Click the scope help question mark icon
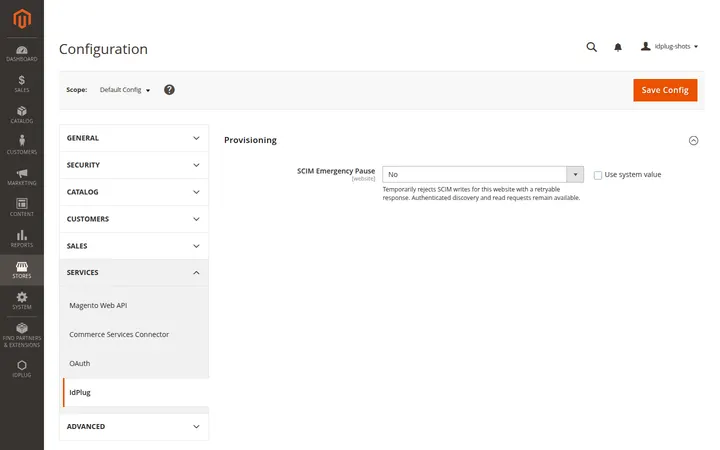The height and width of the screenshot is (450, 720). 169,90
